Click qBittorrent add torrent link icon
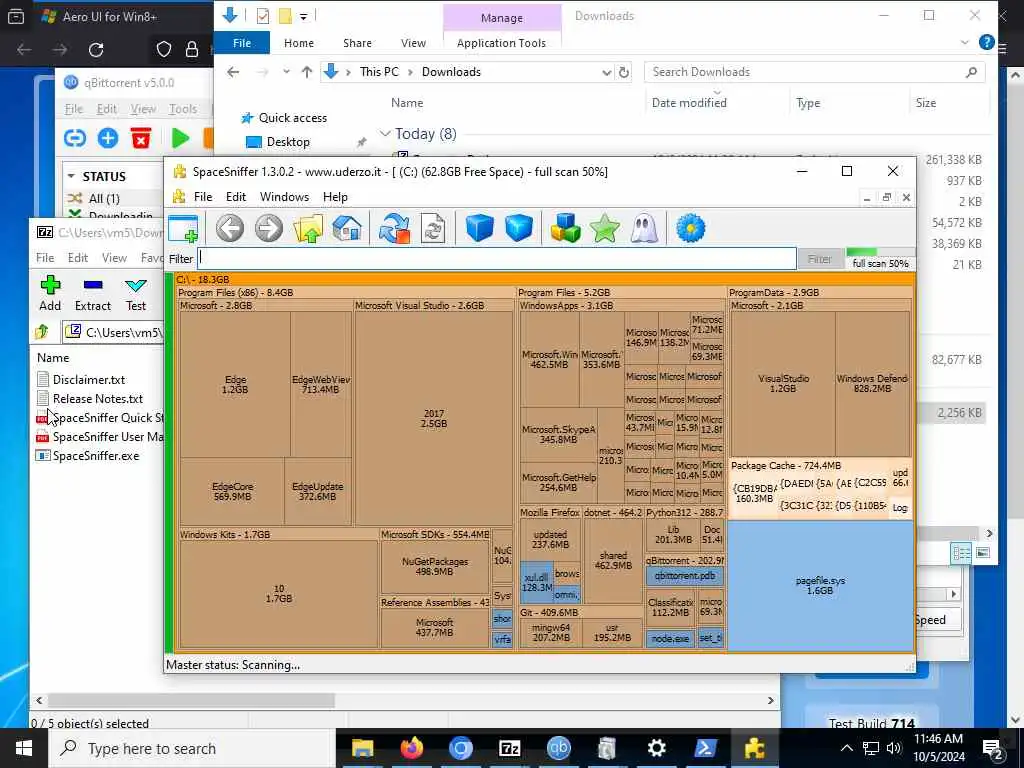Viewport: 1024px width, 768px height. [75, 138]
